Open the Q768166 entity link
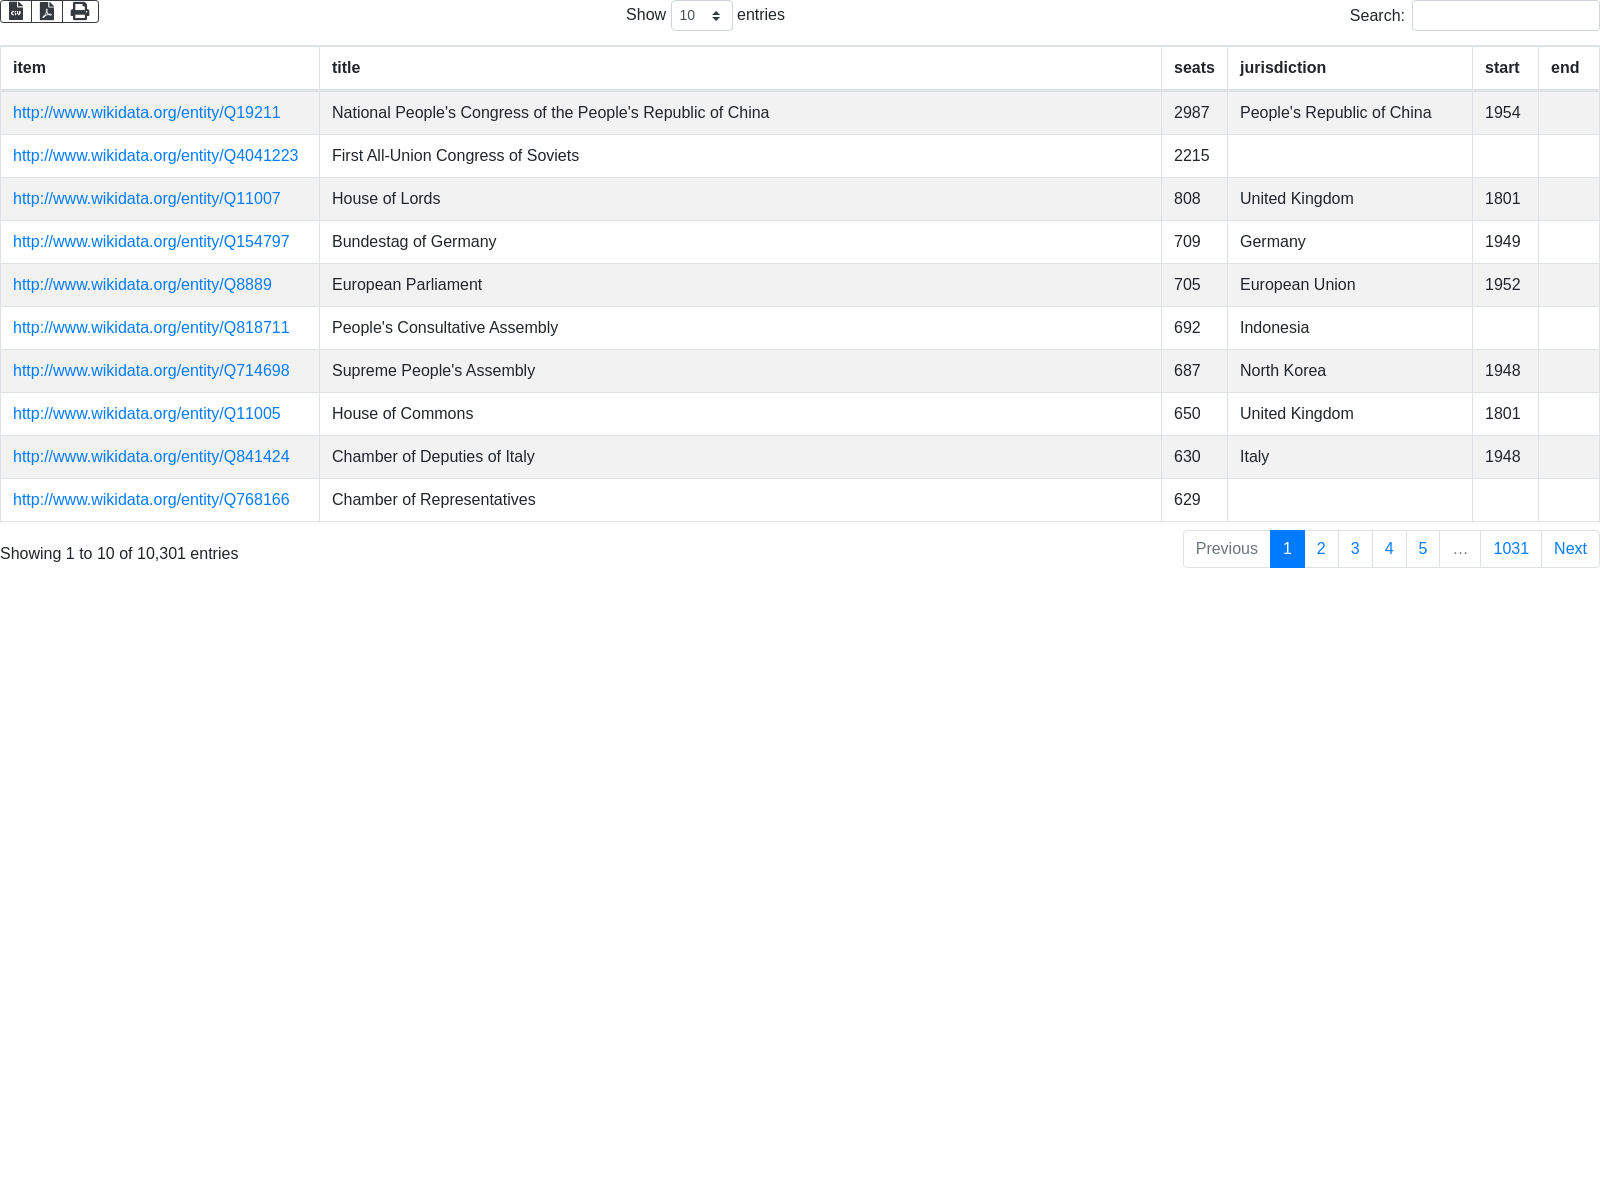Viewport: 1600px width, 1200px height. click(x=151, y=500)
